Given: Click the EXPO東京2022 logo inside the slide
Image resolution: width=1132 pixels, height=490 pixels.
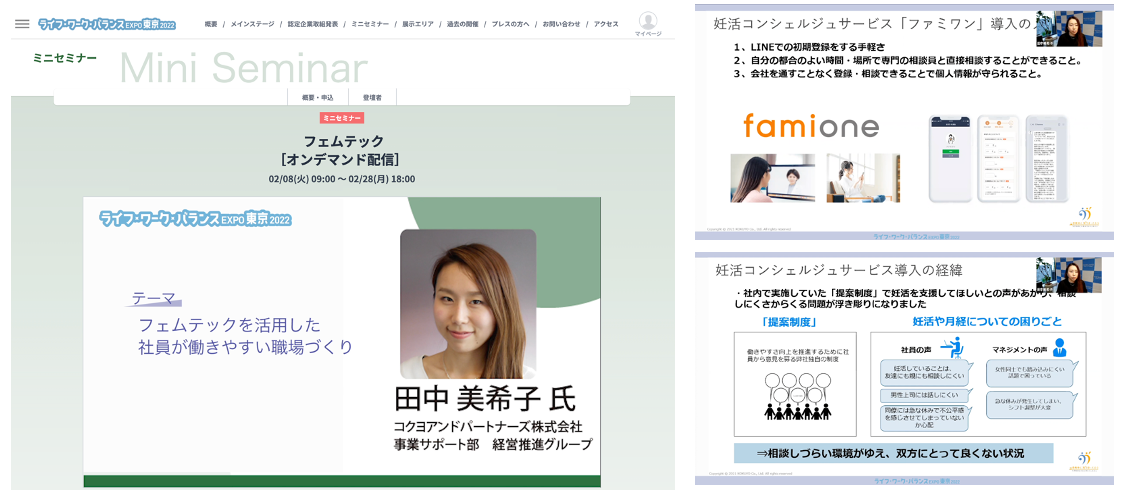Looking at the screenshot, I should coord(196,219).
